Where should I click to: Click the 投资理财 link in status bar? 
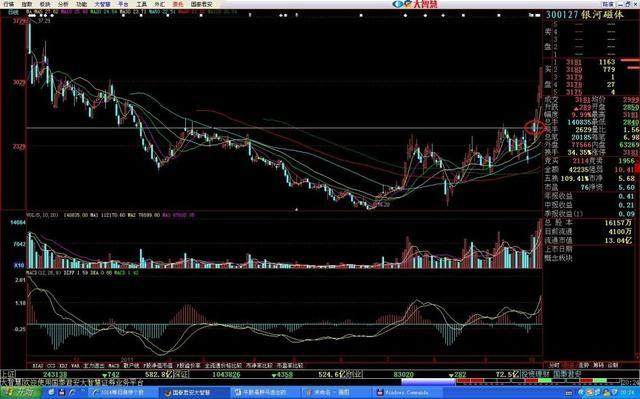(536, 373)
